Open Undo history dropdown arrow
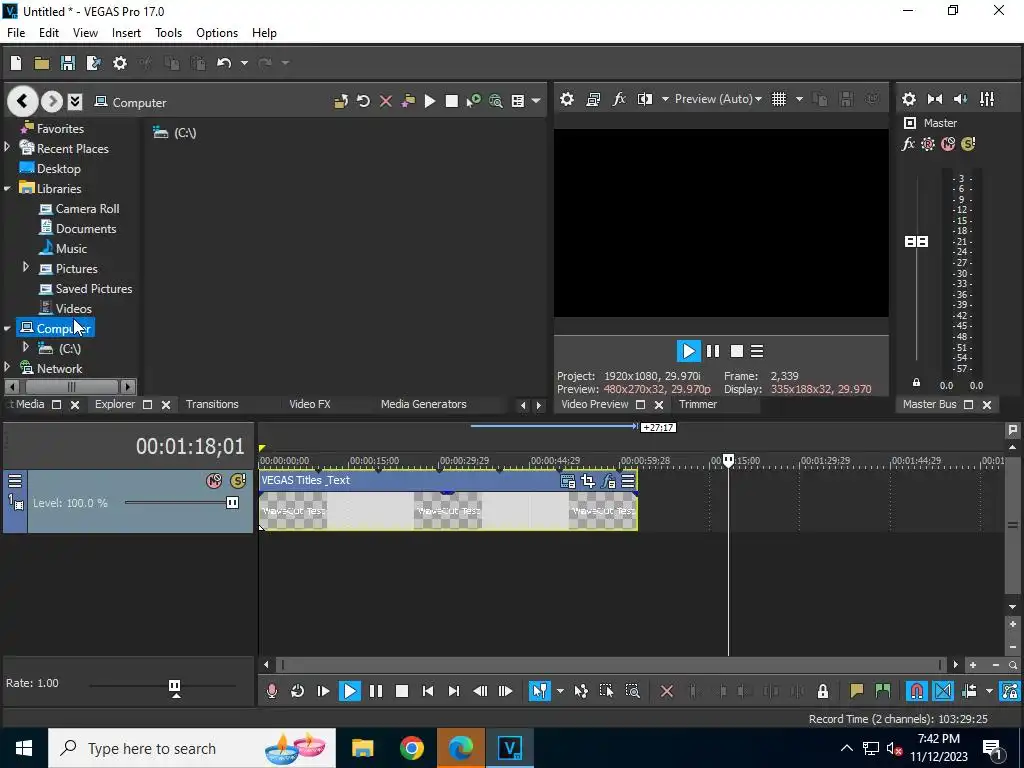Image resolution: width=1024 pixels, height=768 pixels. [244, 63]
